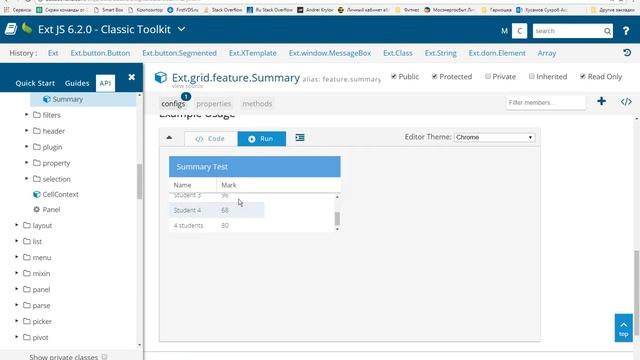640x360 pixels.
Task: Click the M filter button in header
Action: 504,31
